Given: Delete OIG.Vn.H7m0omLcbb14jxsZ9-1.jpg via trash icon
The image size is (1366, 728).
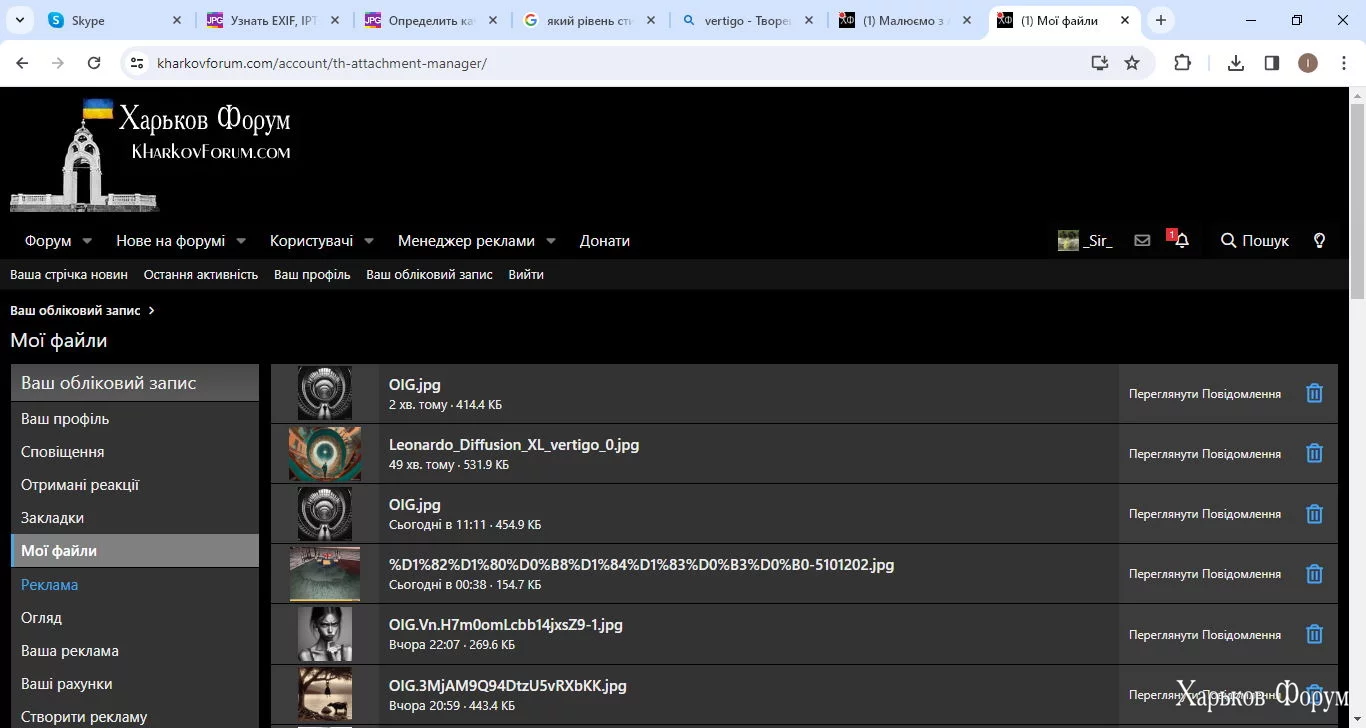Looking at the screenshot, I should tap(1314, 634).
